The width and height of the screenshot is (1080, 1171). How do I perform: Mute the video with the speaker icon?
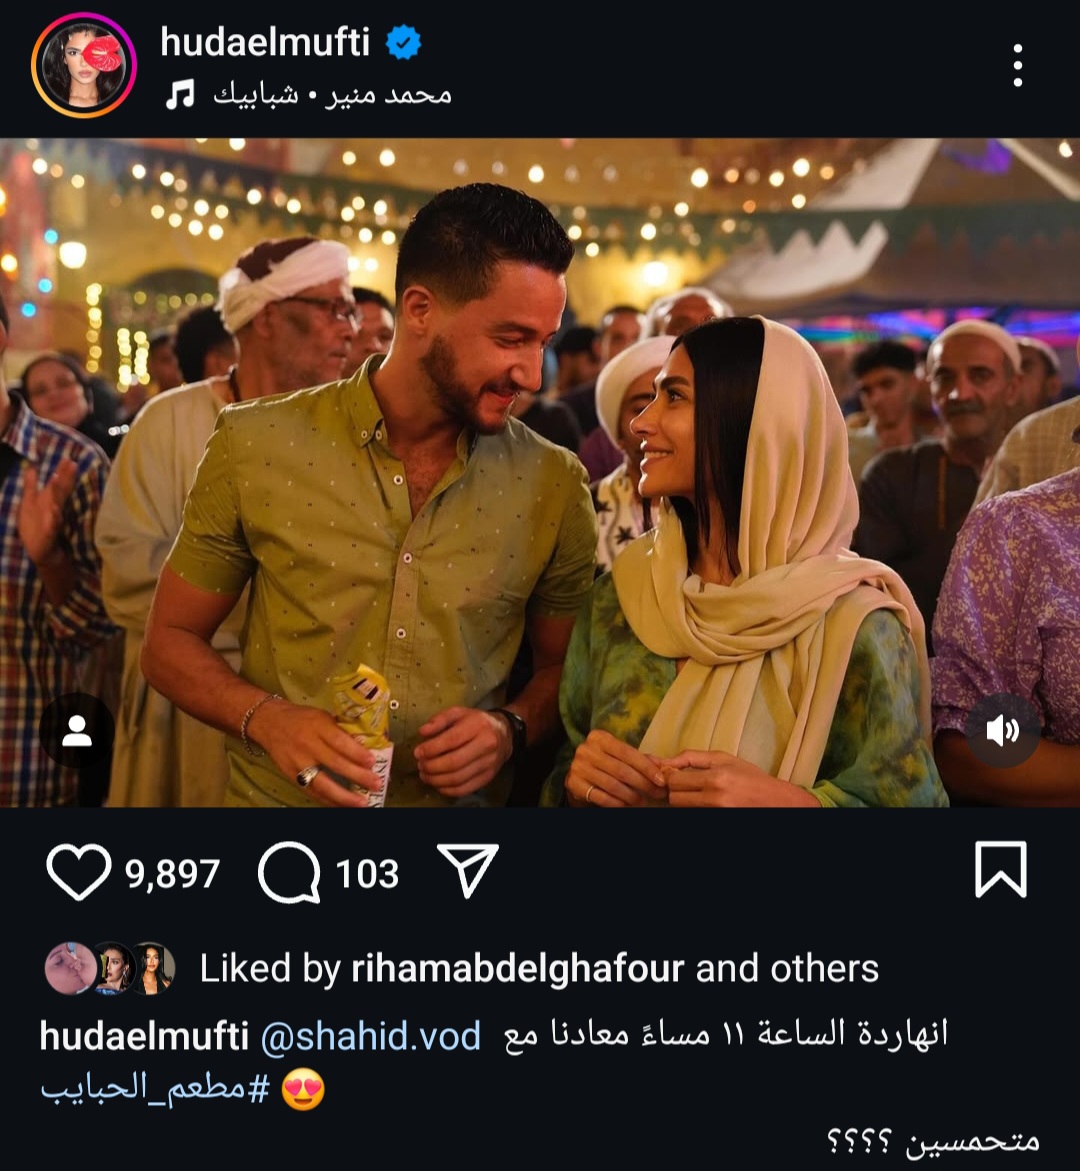coord(1002,730)
